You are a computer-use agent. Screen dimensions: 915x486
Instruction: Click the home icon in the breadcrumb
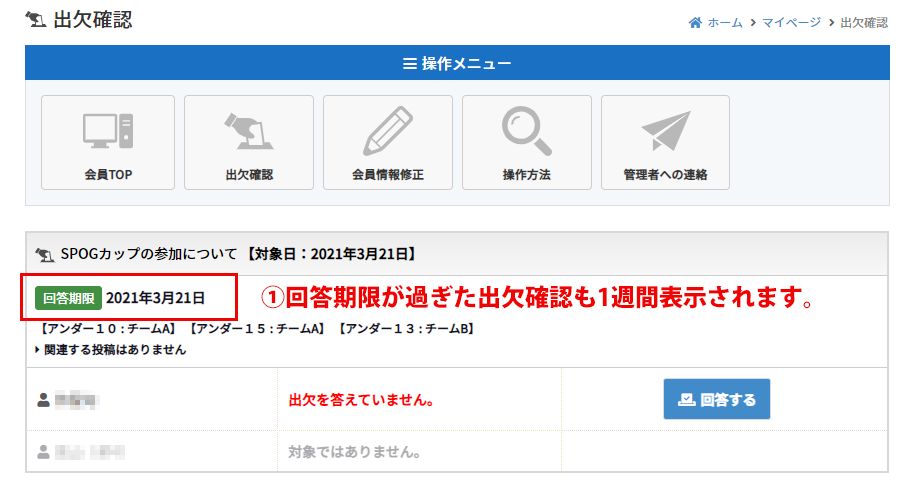[695, 22]
